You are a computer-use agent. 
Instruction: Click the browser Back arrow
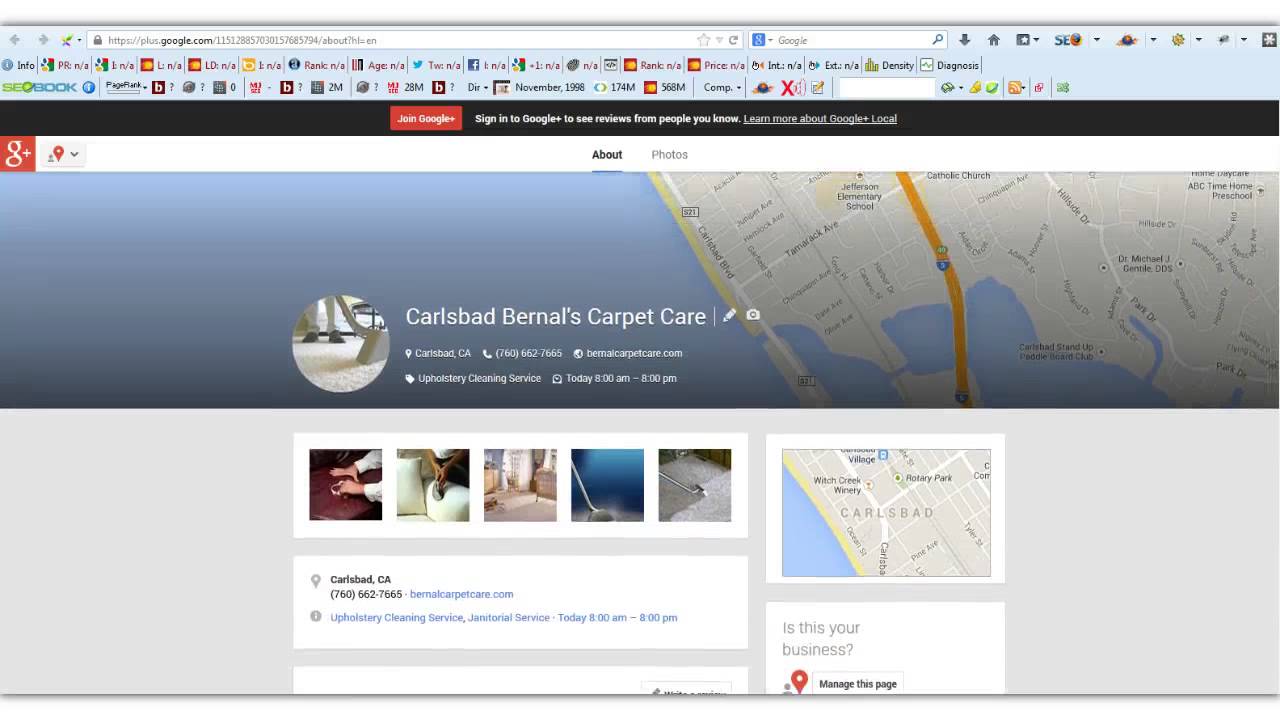(14, 40)
